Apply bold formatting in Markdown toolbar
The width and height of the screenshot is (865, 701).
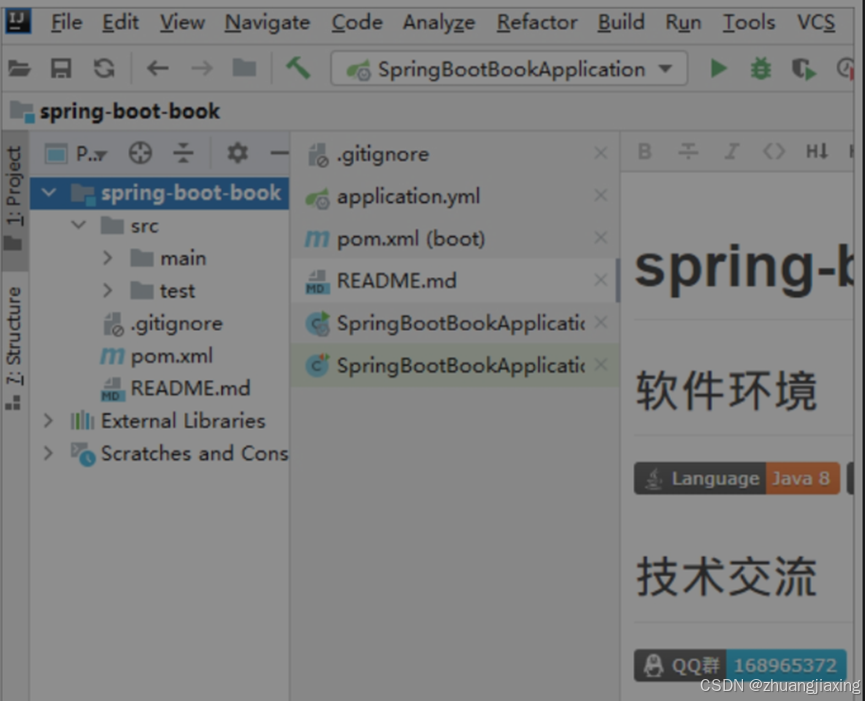[x=645, y=151]
